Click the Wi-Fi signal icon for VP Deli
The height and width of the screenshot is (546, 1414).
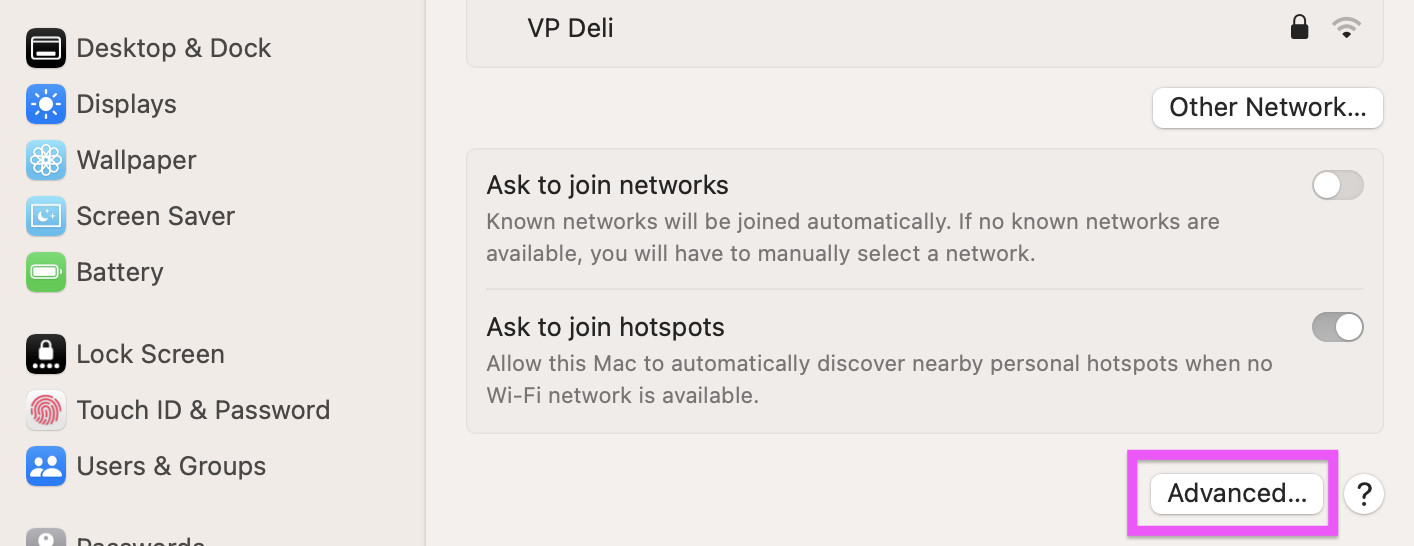(1347, 28)
